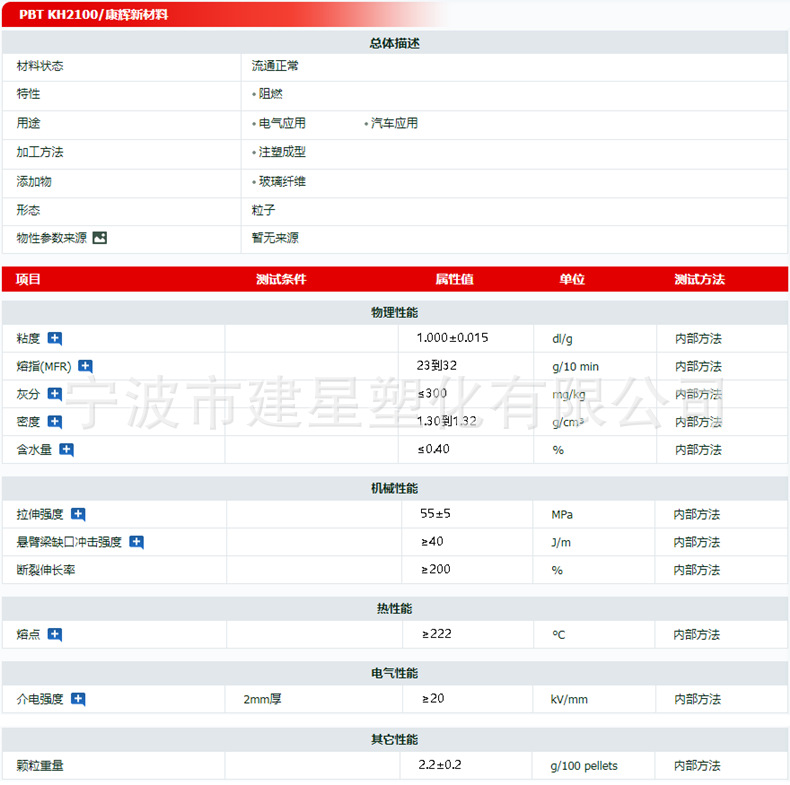Click the 1.30到1.32 density value
The height and width of the screenshot is (785, 790).
(446, 421)
